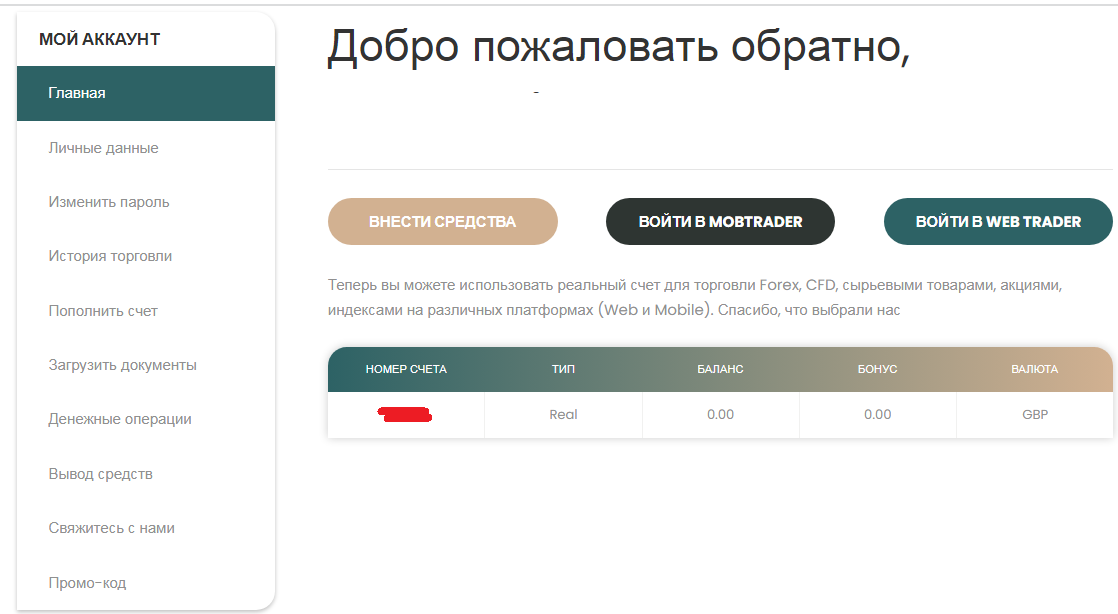Click the Бонус column header

(877, 369)
